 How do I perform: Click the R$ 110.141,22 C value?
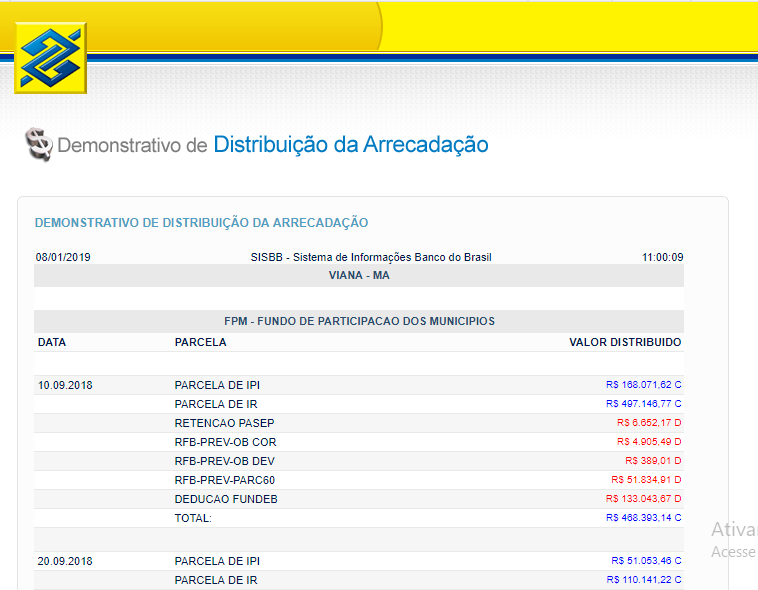[x=643, y=580]
